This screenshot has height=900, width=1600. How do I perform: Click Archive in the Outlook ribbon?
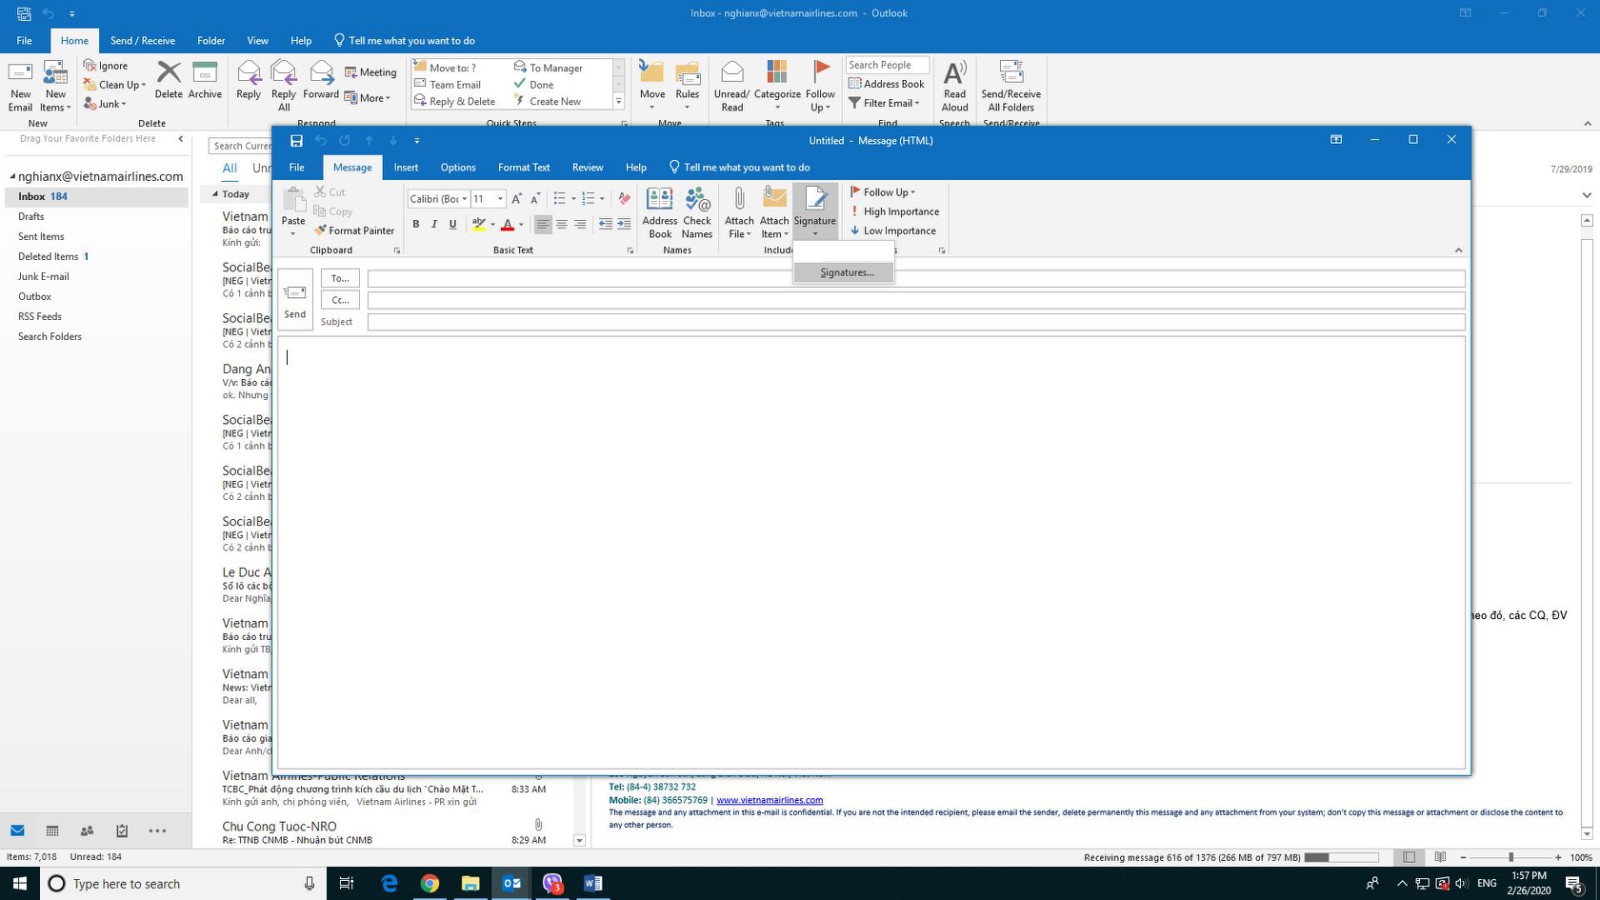pyautogui.click(x=205, y=80)
